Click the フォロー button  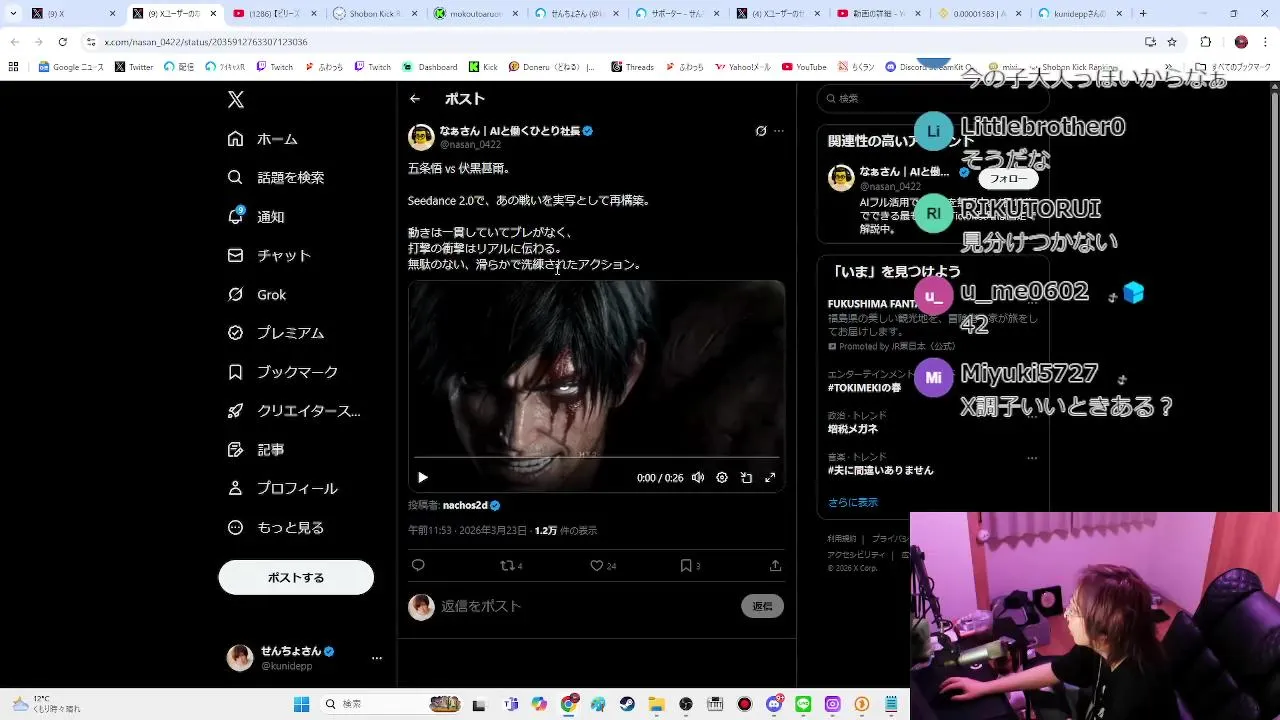point(1008,179)
